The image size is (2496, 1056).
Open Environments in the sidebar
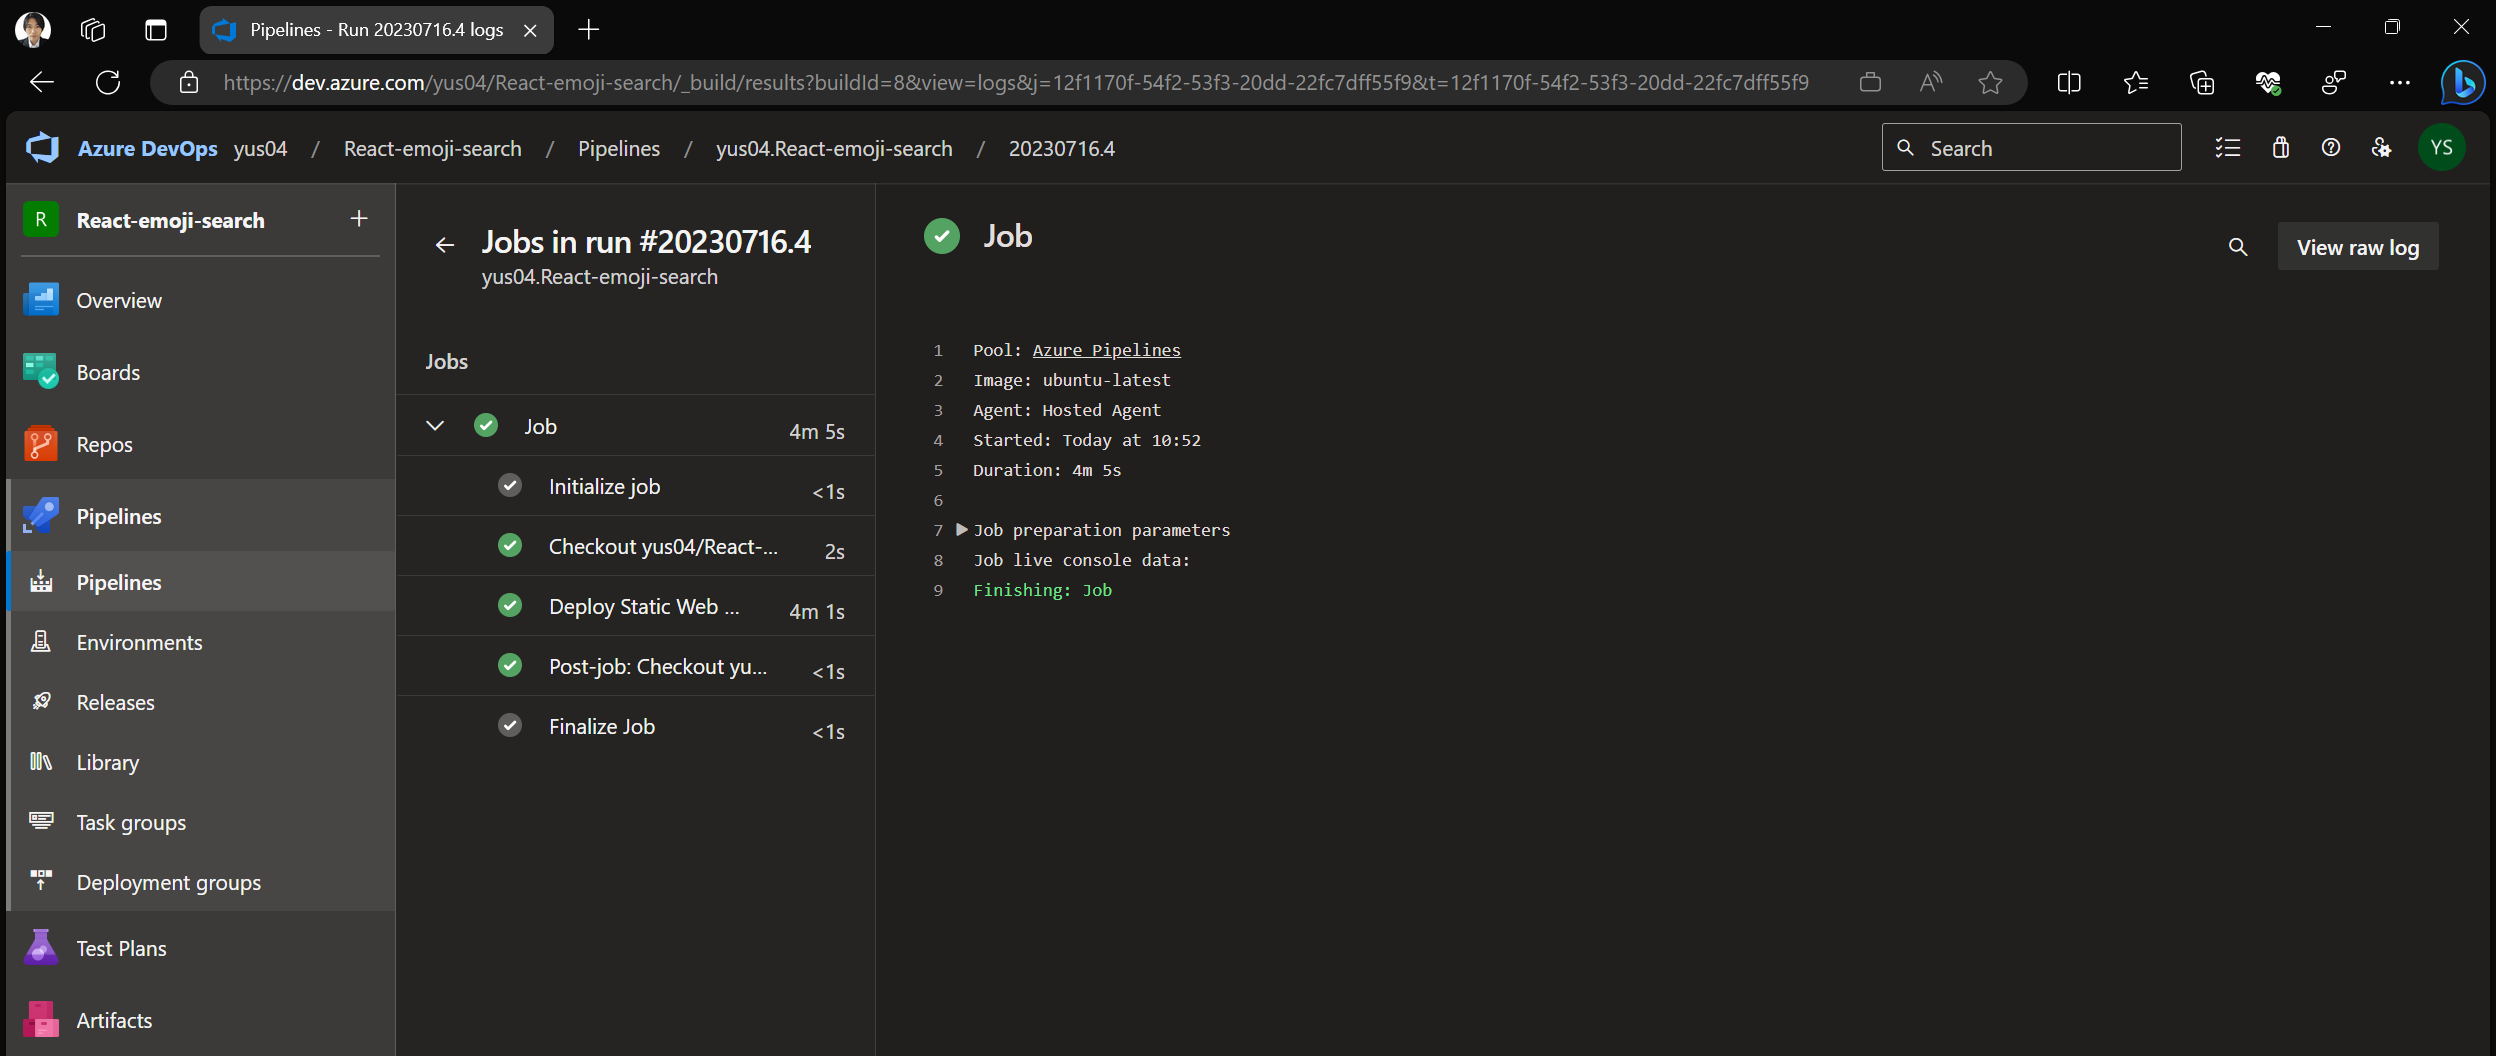(201, 642)
